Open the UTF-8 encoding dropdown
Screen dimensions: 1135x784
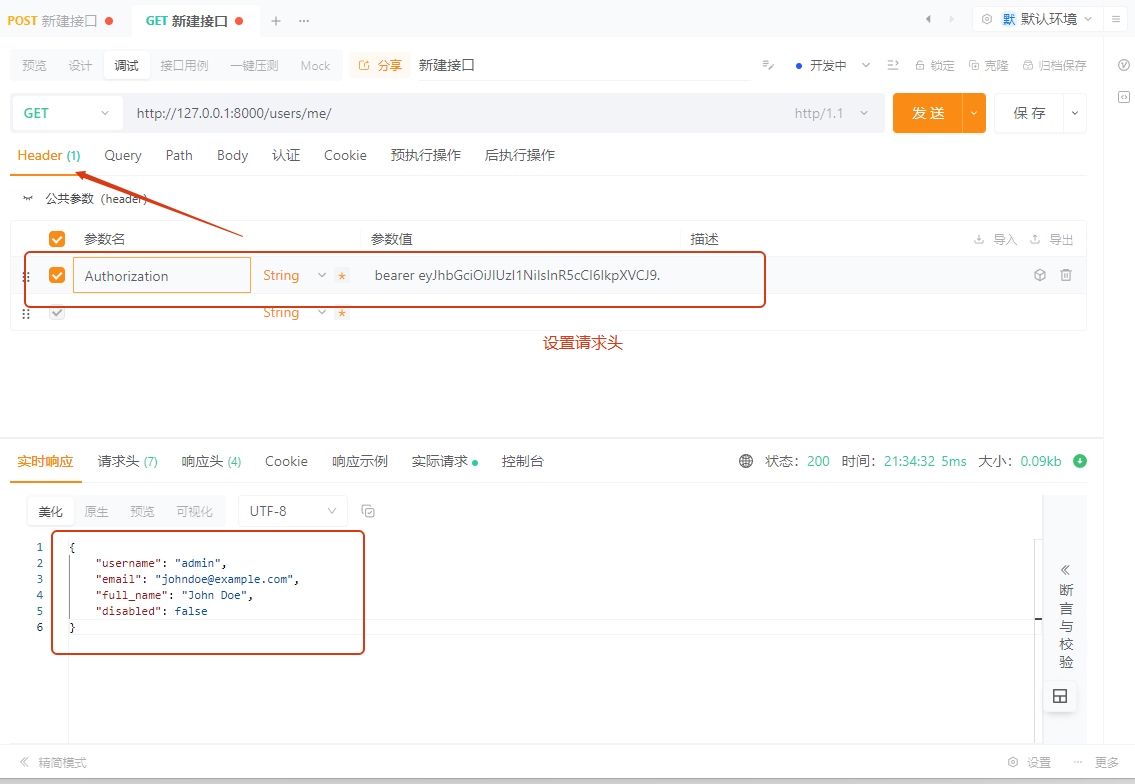(x=292, y=511)
